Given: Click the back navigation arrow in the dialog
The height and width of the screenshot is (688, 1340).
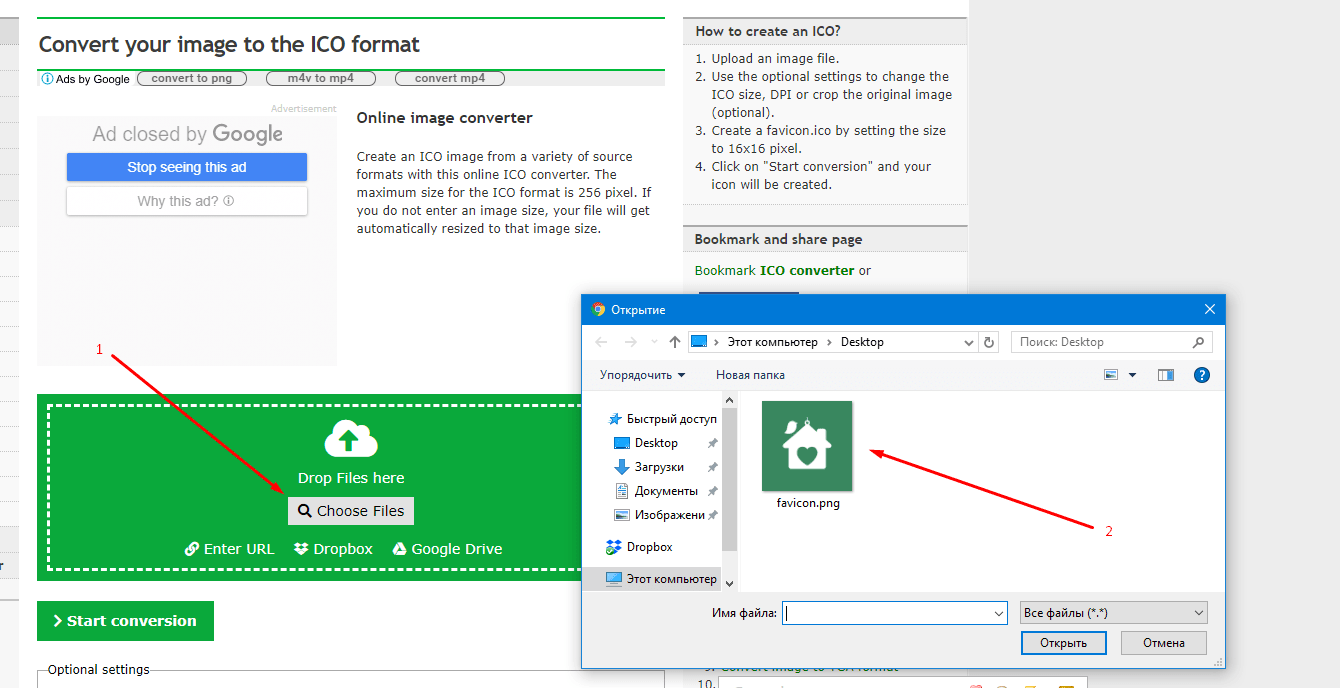Looking at the screenshot, I should point(601,341).
